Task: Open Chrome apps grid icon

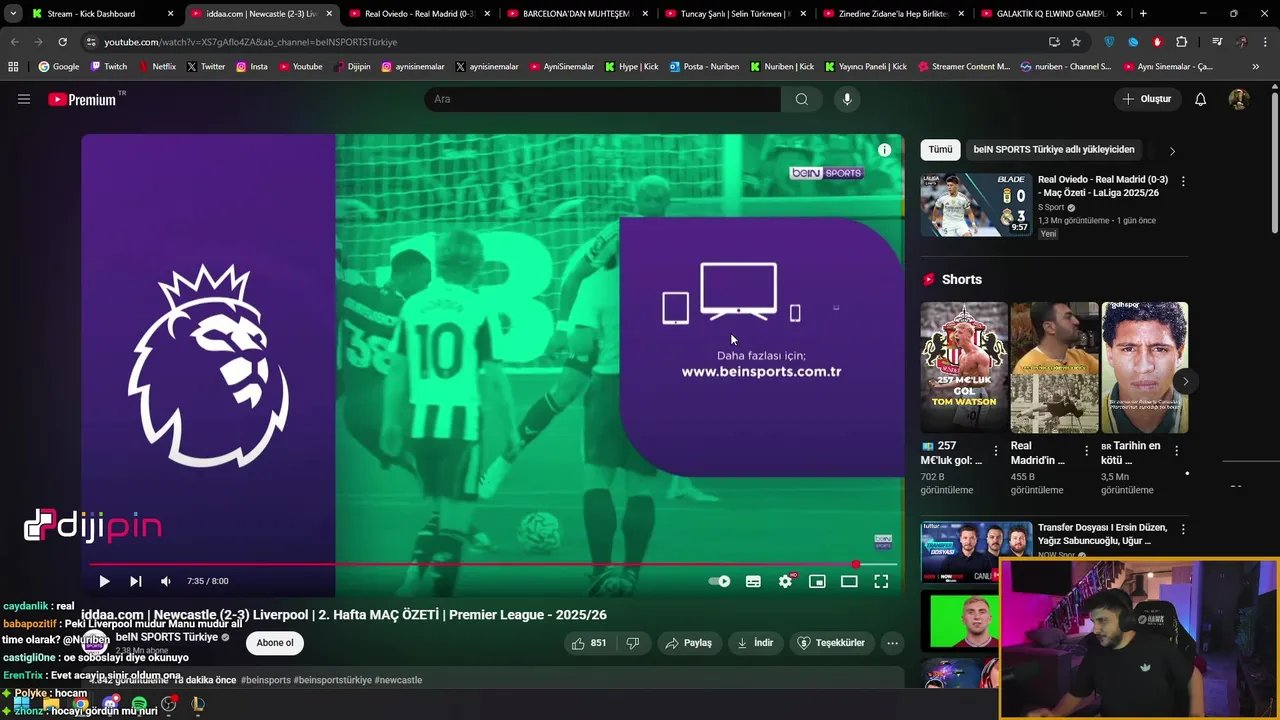Action: pyautogui.click(x=13, y=67)
